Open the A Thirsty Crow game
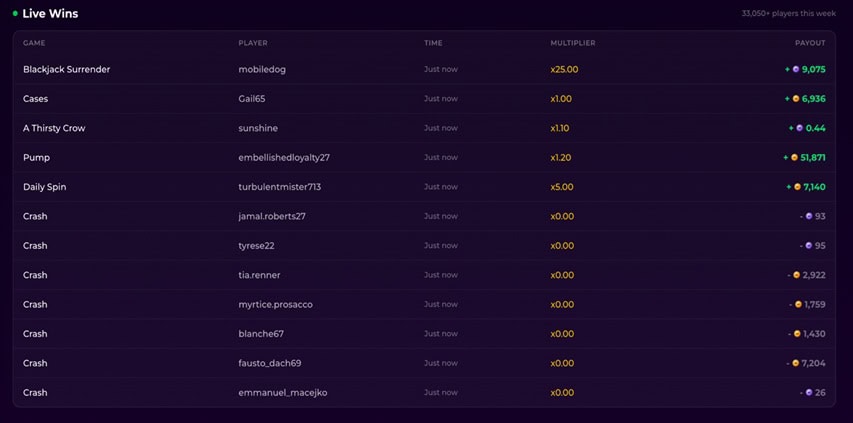 (54, 128)
